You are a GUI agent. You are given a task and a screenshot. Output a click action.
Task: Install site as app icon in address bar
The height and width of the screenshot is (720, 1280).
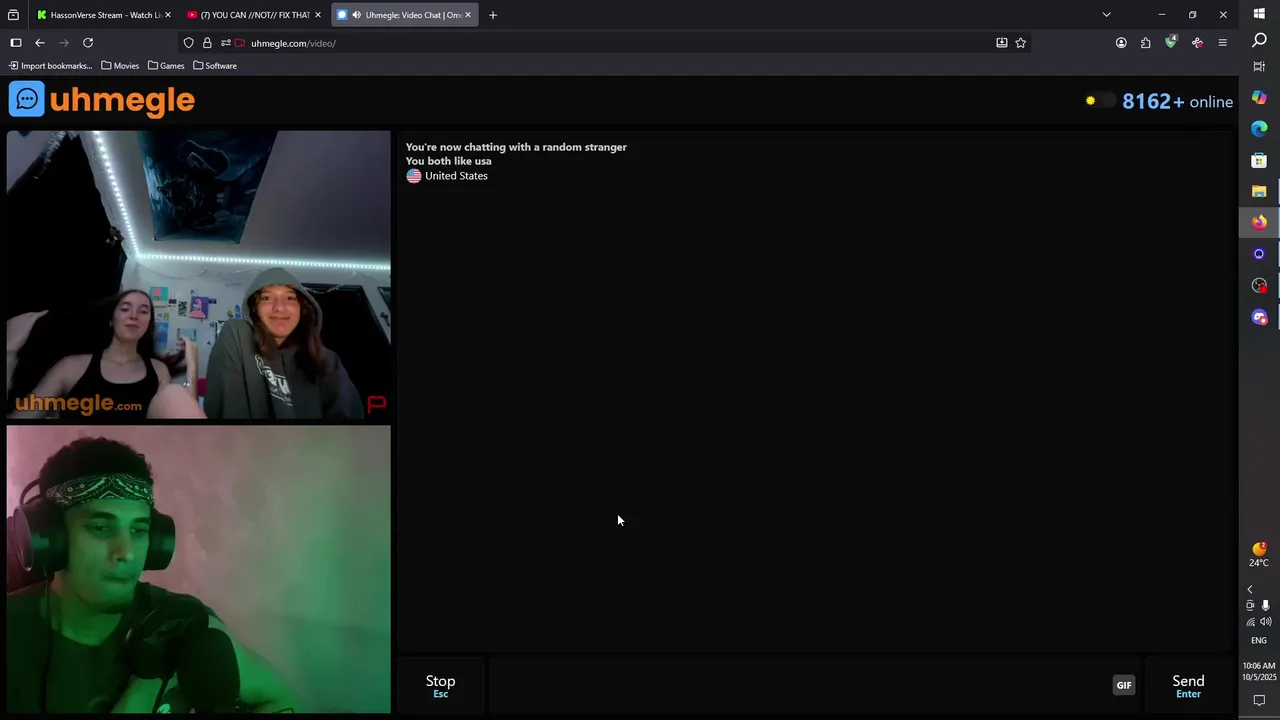click(1001, 43)
